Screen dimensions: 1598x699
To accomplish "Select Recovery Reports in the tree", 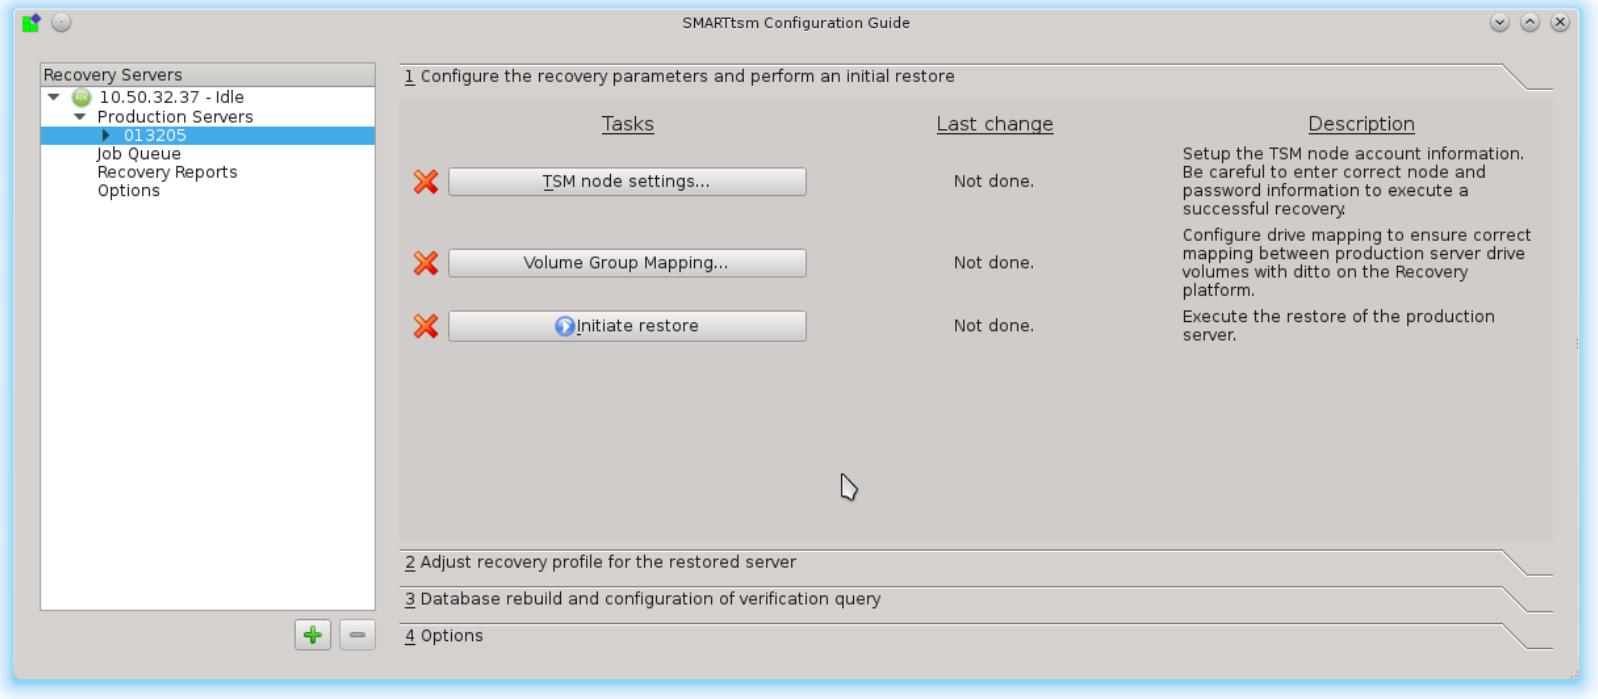I will pos(167,172).
